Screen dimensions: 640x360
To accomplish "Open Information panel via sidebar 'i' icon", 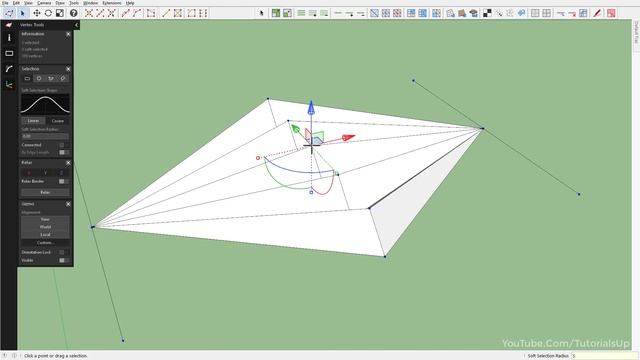I will [9, 38].
